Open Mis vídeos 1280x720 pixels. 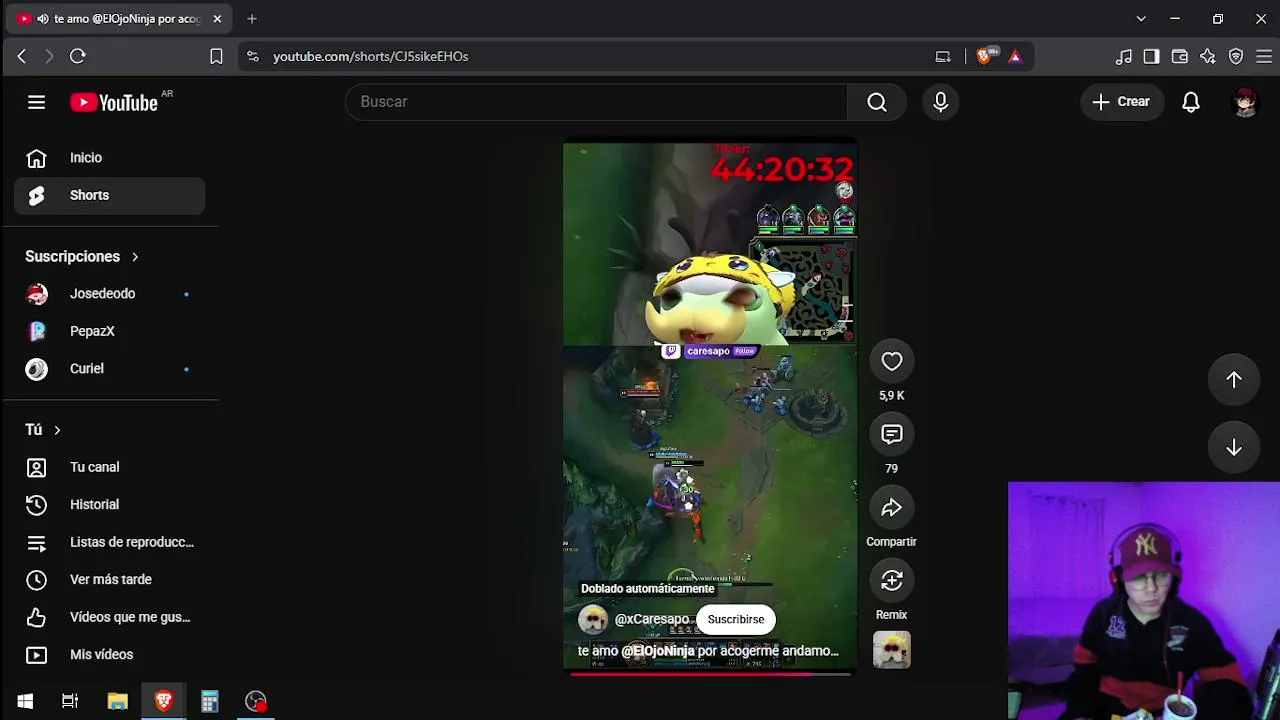coord(110,655)
